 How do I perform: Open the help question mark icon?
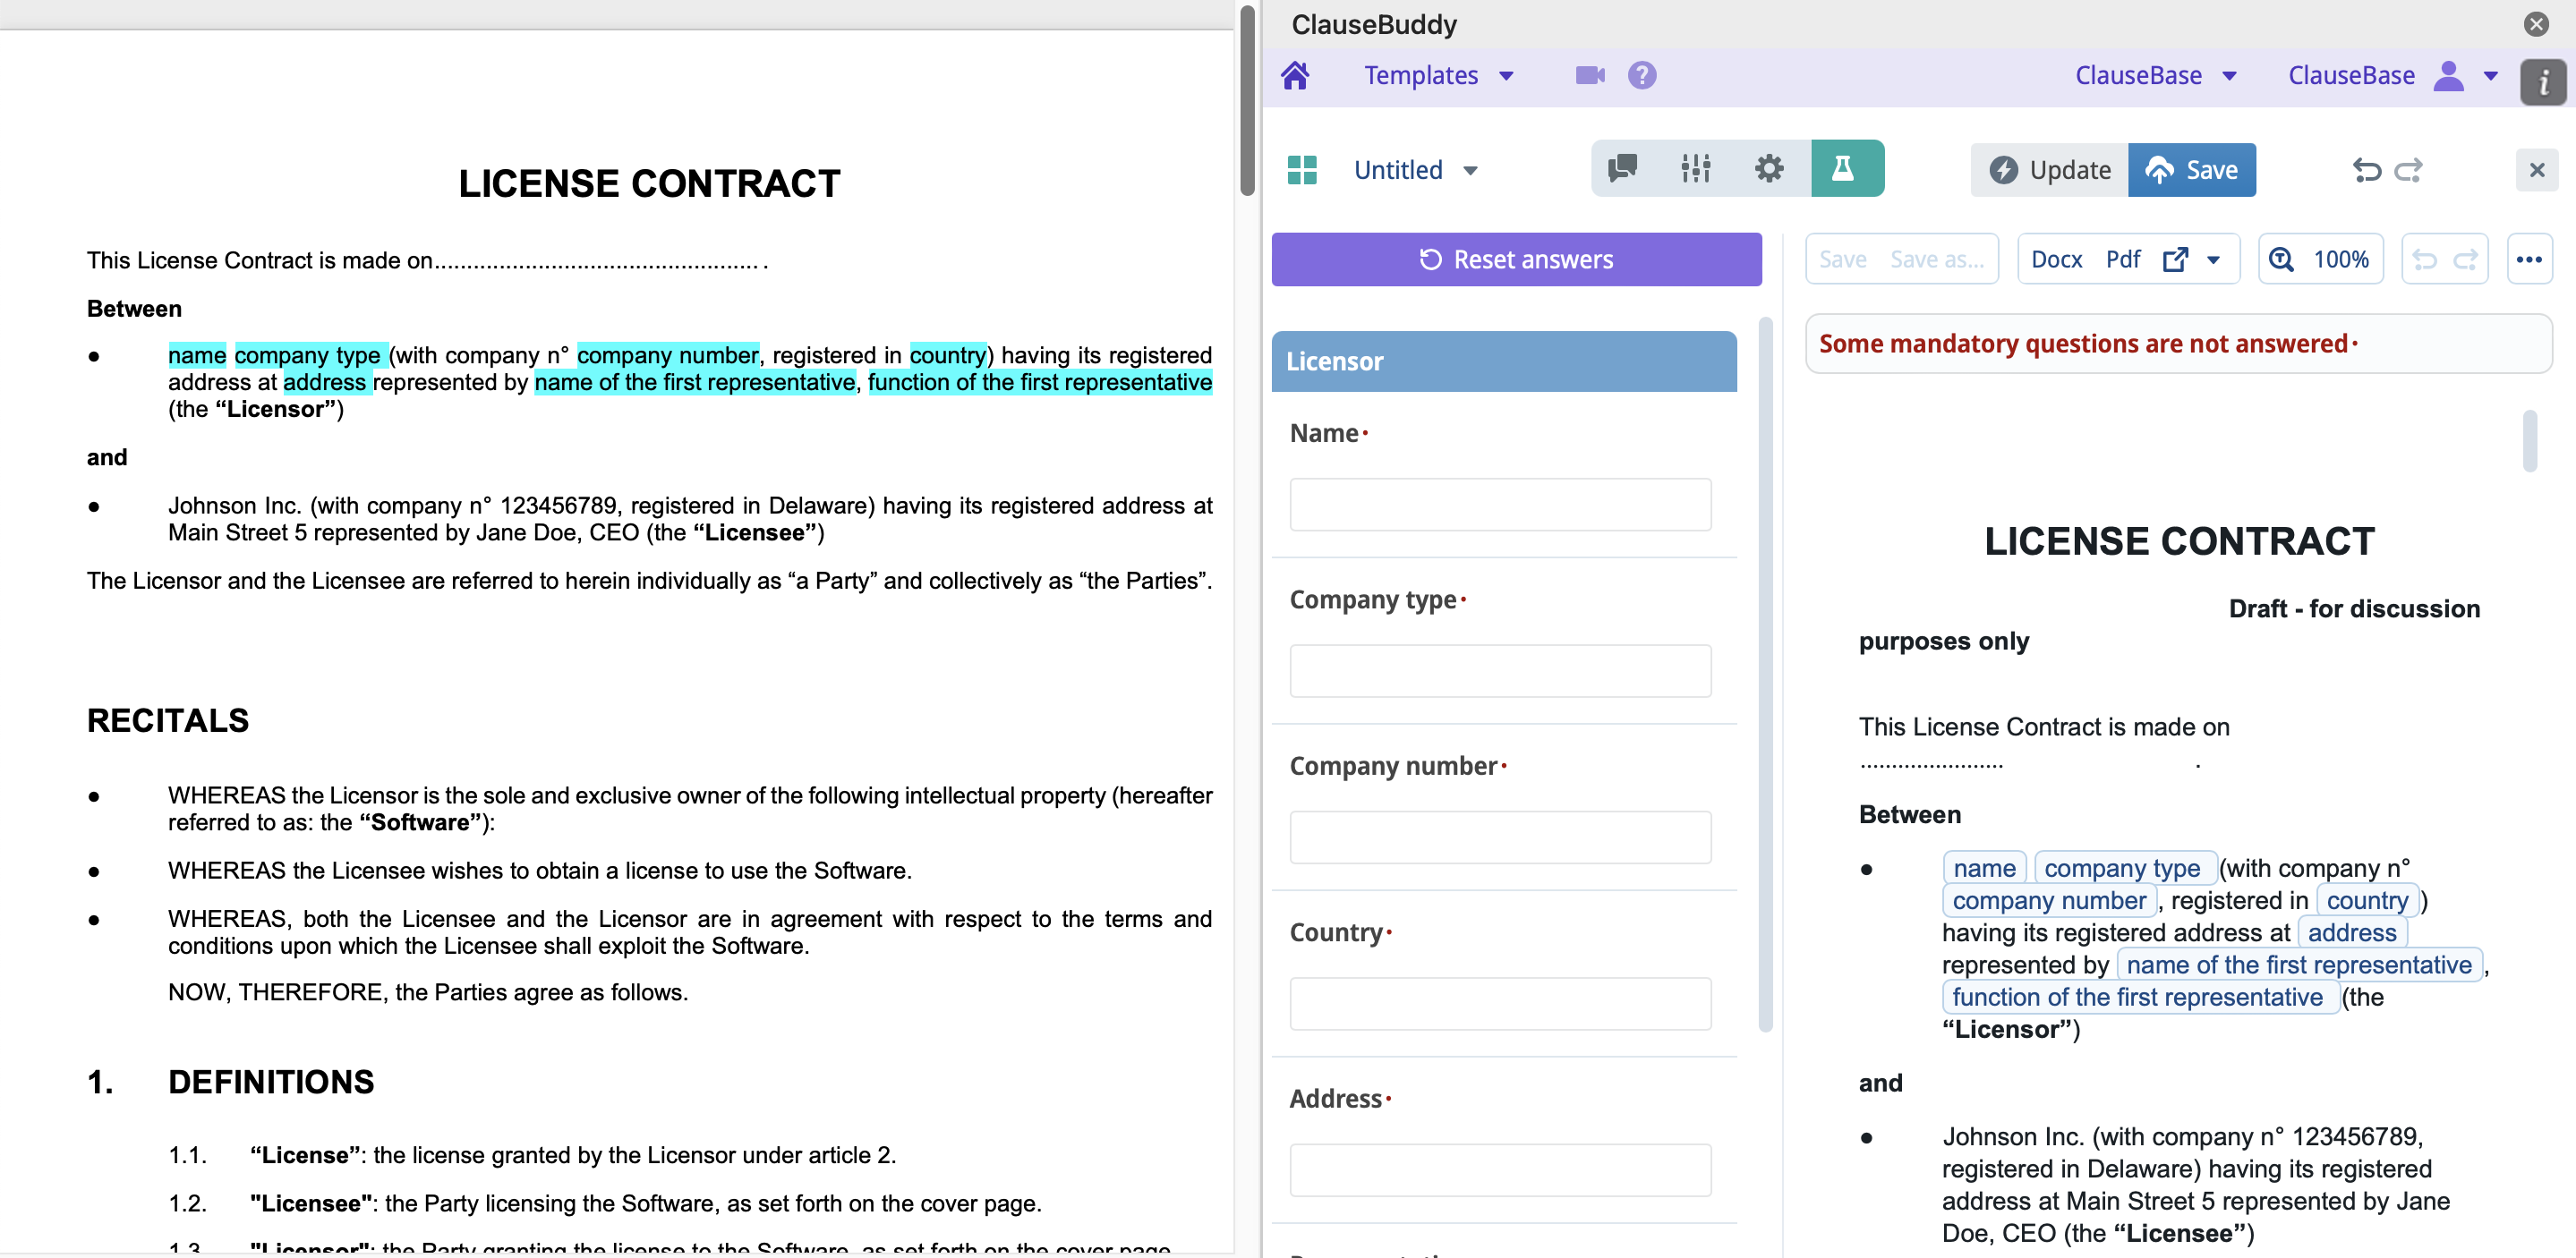tap(1641, 75)
